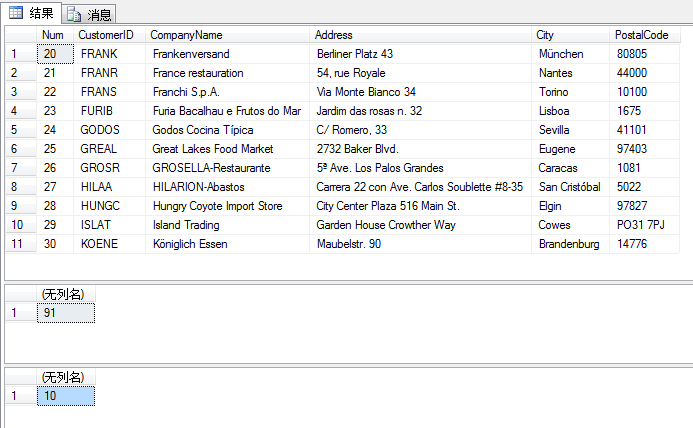Viewport: 693px width, 428px height.
Task: Select row header 5 for GODOS row
Action: pos(21,130)
